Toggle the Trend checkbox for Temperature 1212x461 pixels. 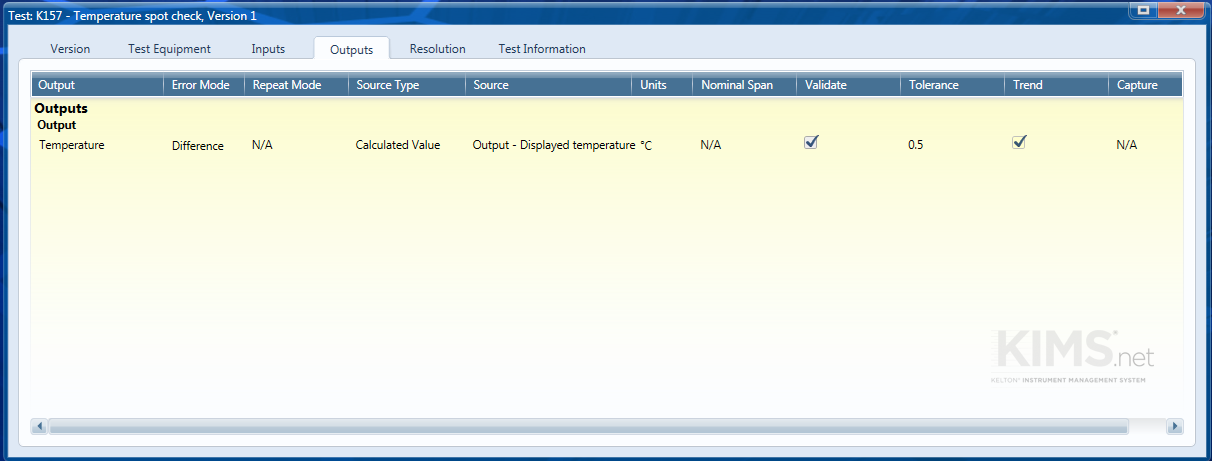pyautogui.click(x=1019, y=143)
